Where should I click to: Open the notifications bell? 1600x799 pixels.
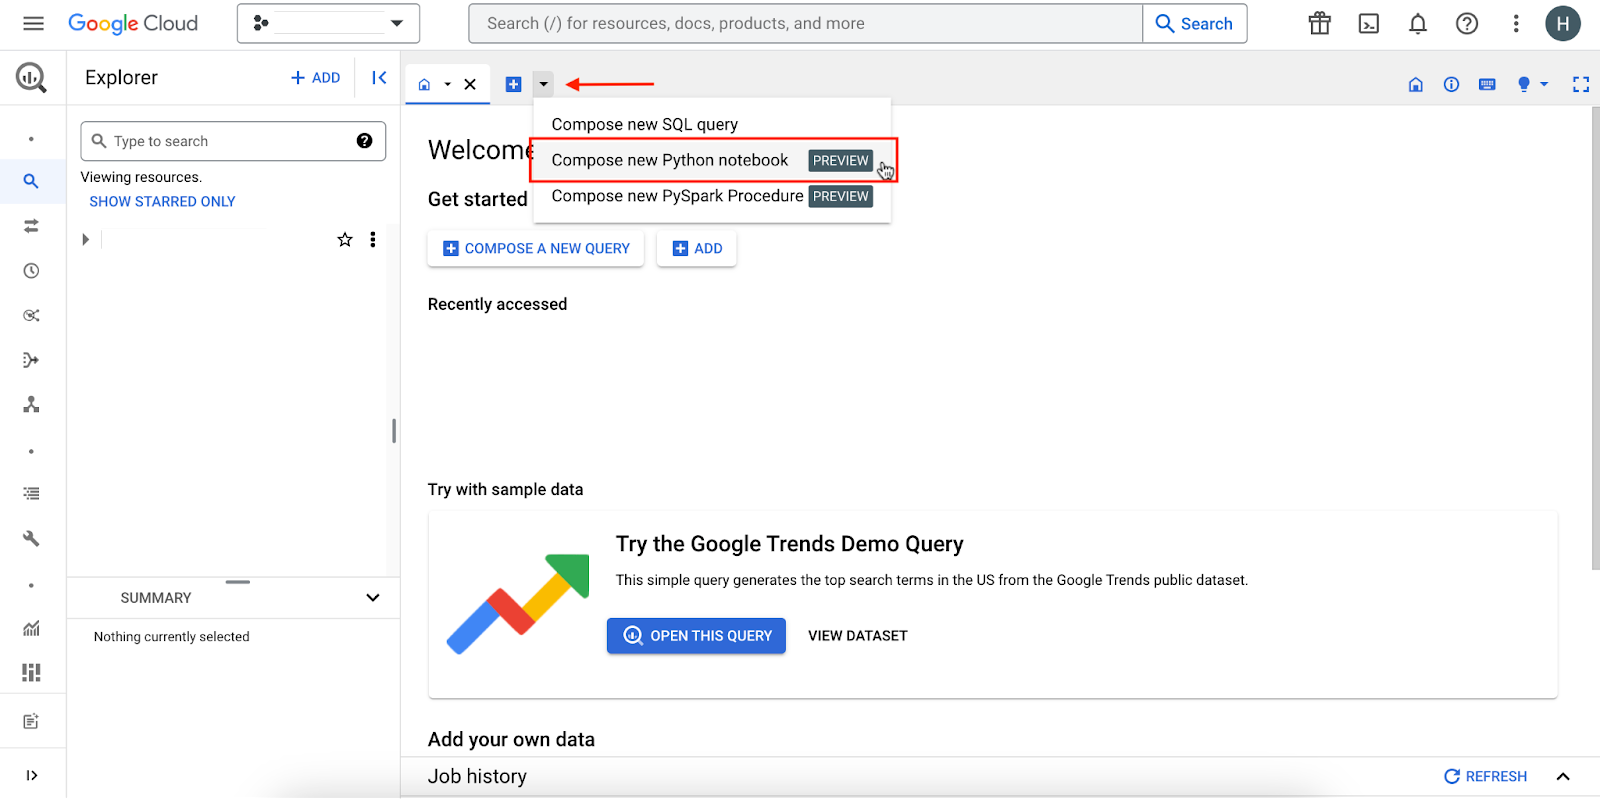(1418, 23)
